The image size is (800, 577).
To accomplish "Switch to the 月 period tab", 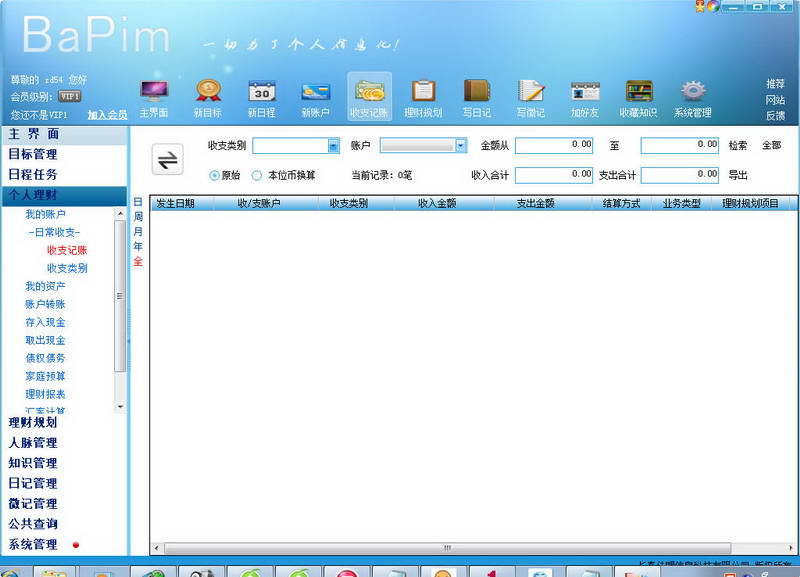I will coord(138,232).
